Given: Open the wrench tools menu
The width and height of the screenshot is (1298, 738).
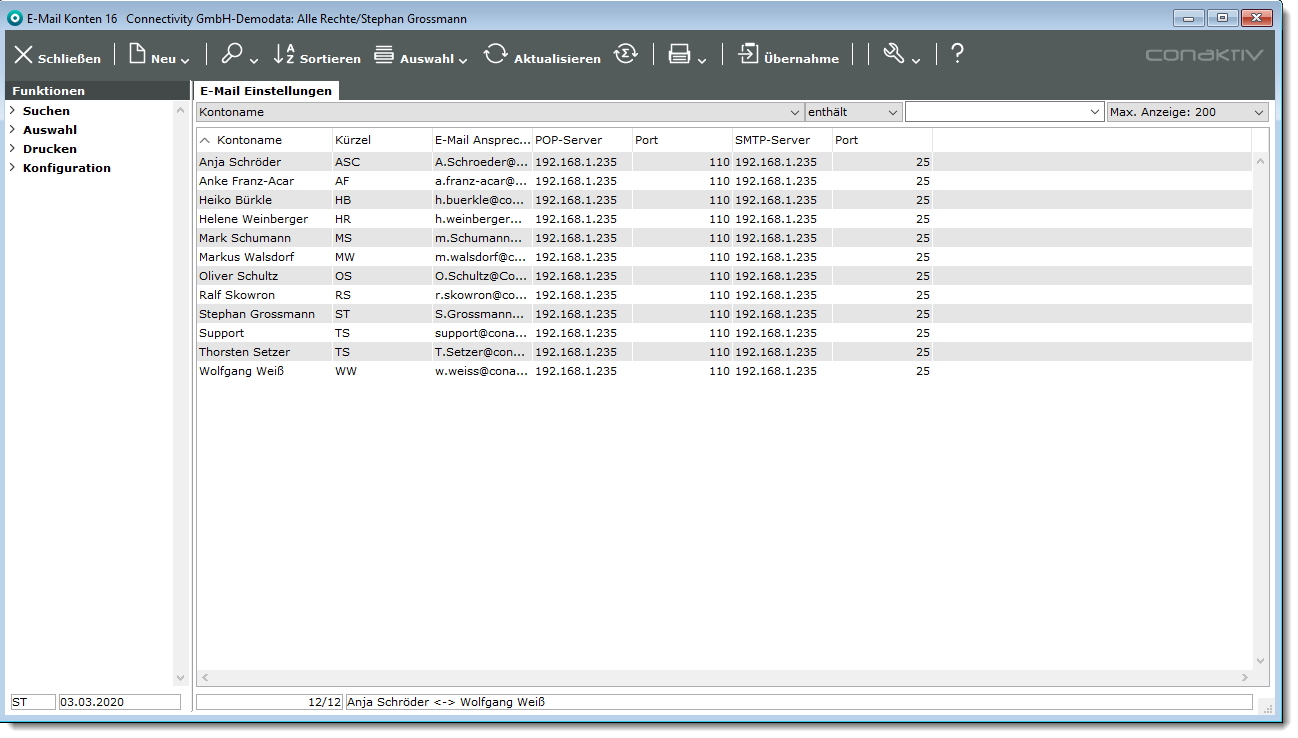Looking at the screenshot, I should [x=894, y=54].
